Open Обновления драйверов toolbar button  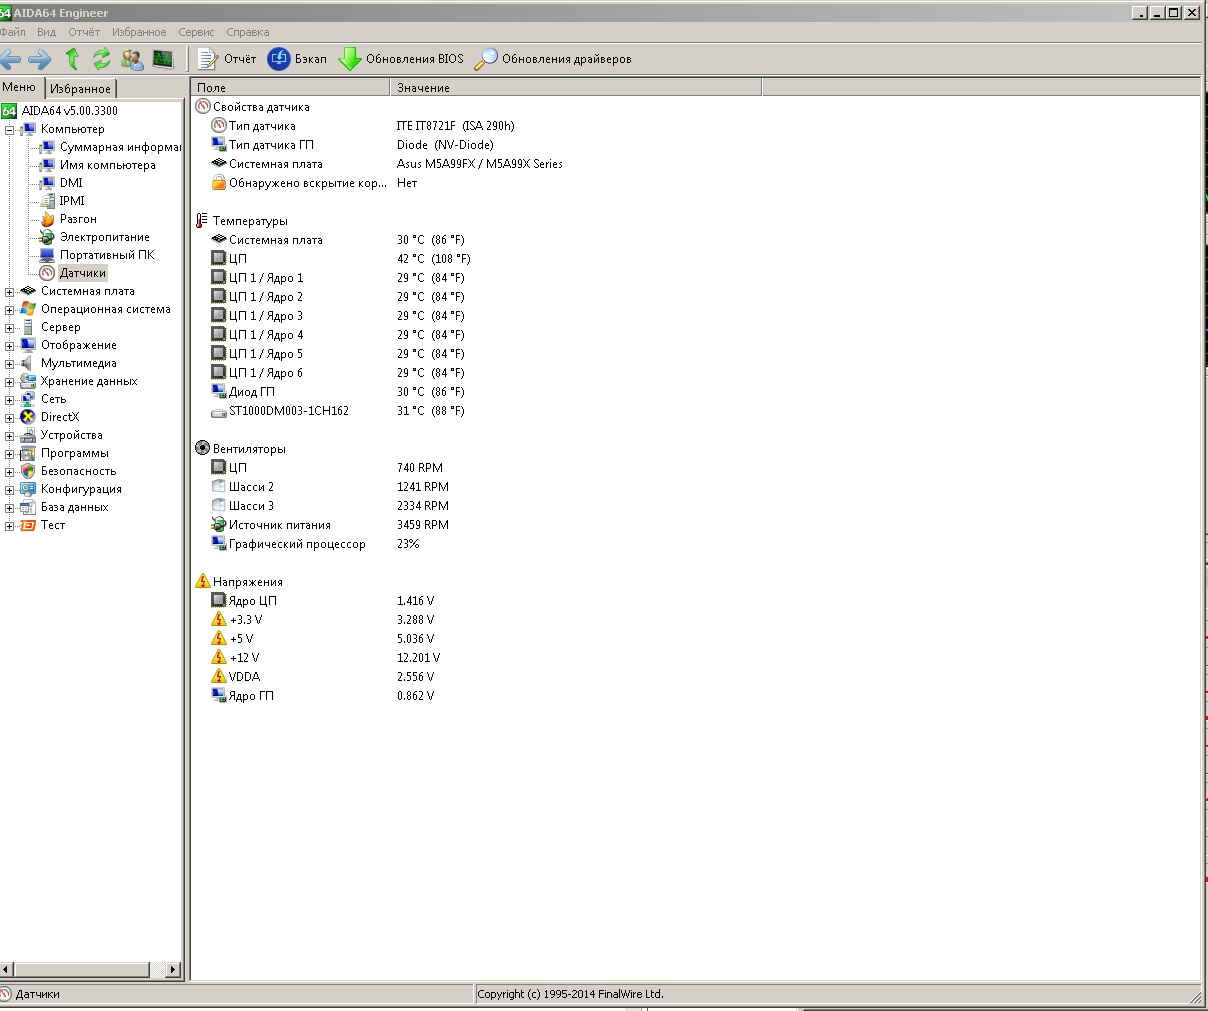[x=553, y=59]
